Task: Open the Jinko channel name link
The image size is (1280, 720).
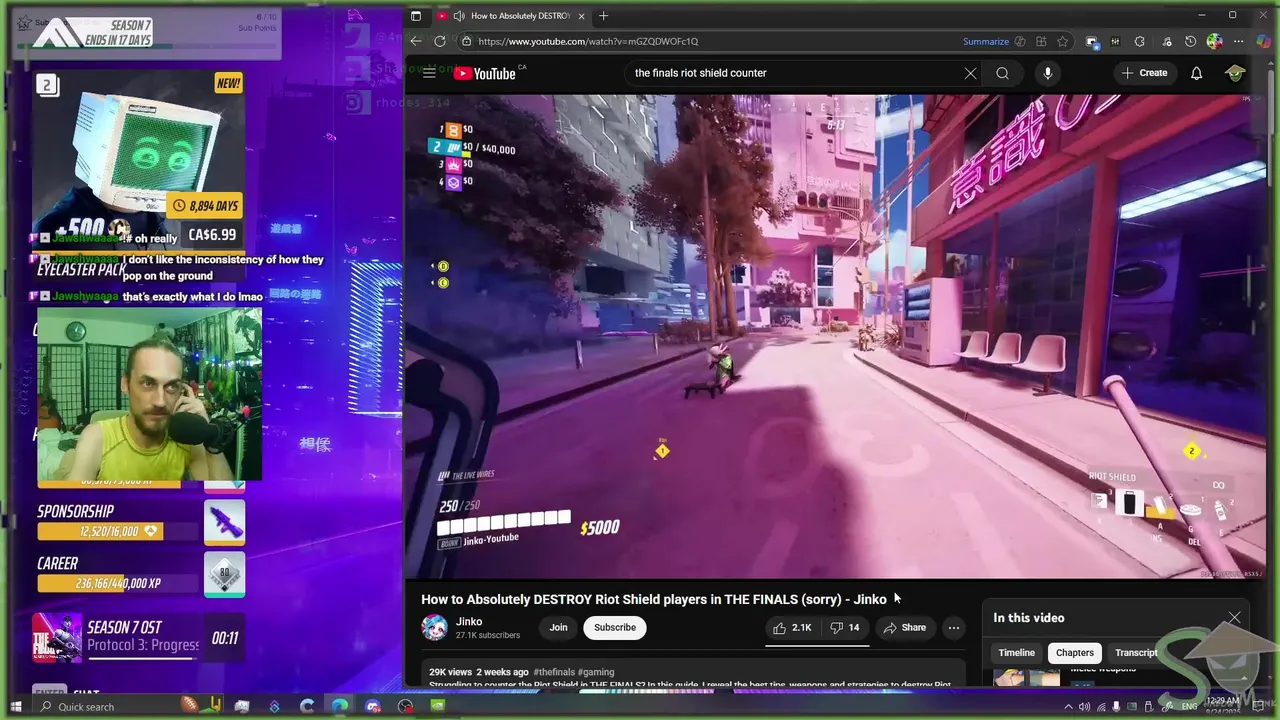Action: [469, 622]
